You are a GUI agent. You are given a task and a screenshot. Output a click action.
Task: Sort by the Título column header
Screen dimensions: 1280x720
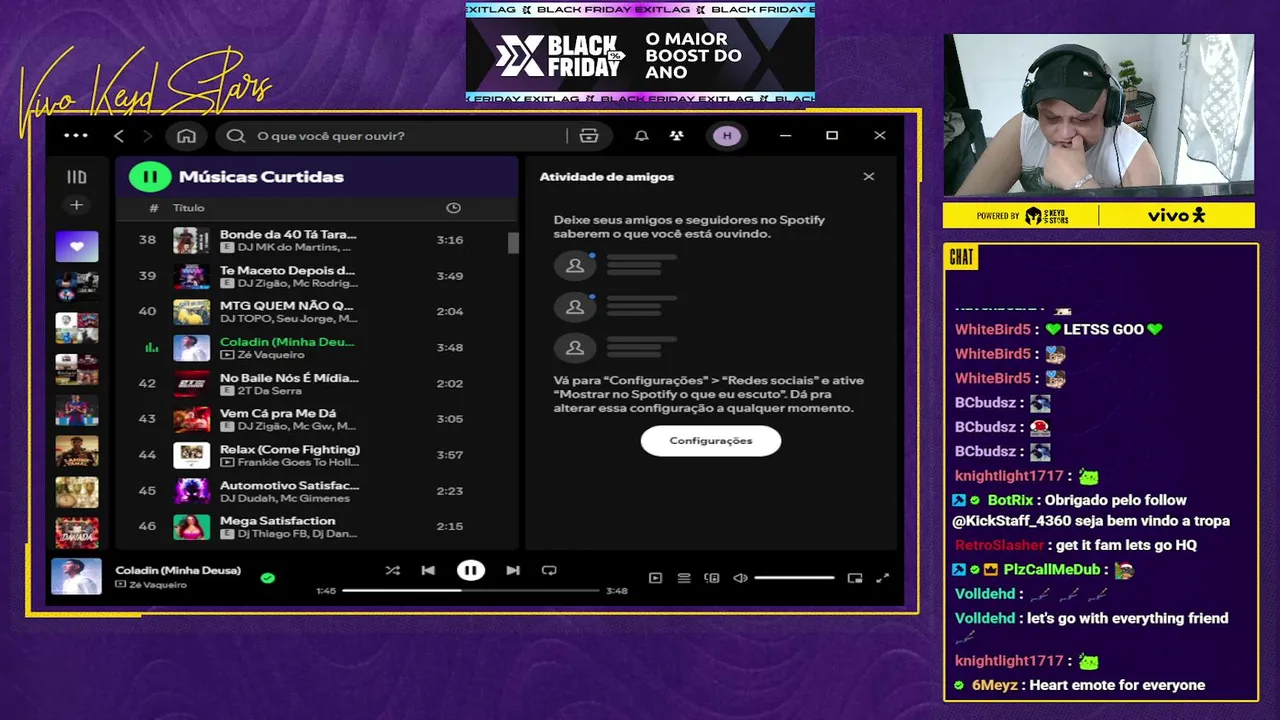click(x=188, y=208)
